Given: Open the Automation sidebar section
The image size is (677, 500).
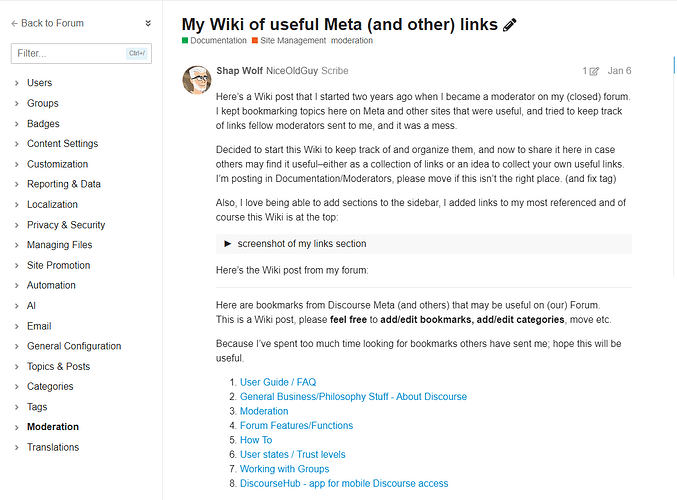Looking at the screenshot, I should pyautogui.click(x=51, y=285).
